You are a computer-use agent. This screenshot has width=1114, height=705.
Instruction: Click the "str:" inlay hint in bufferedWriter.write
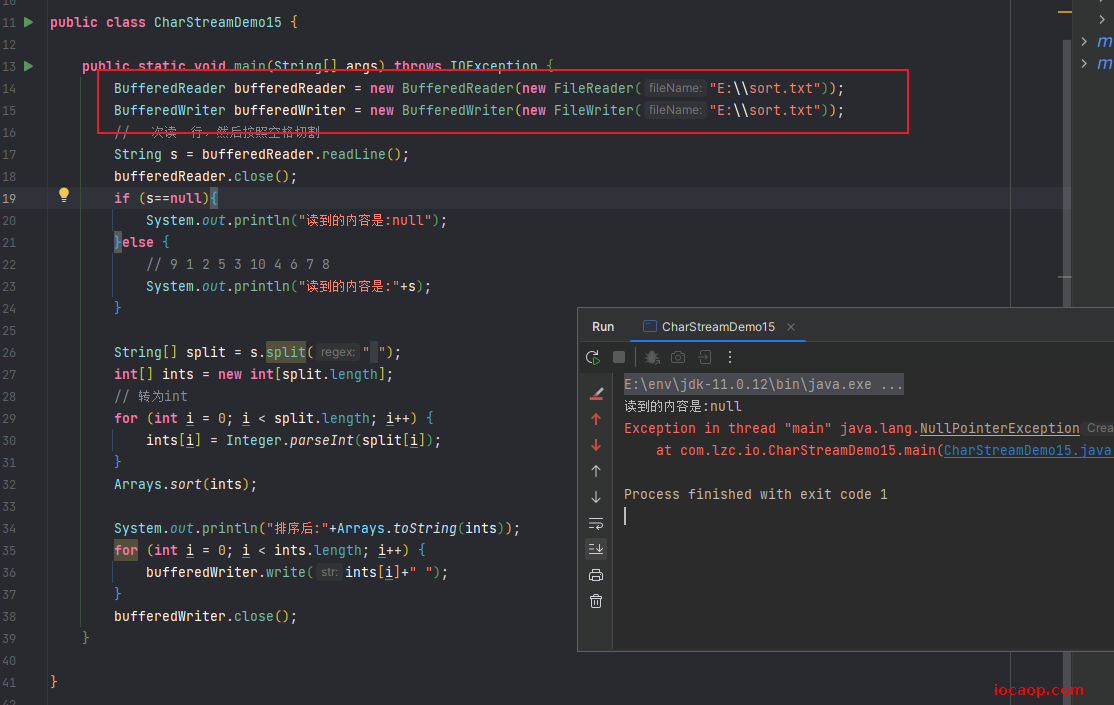pos(328,572)
